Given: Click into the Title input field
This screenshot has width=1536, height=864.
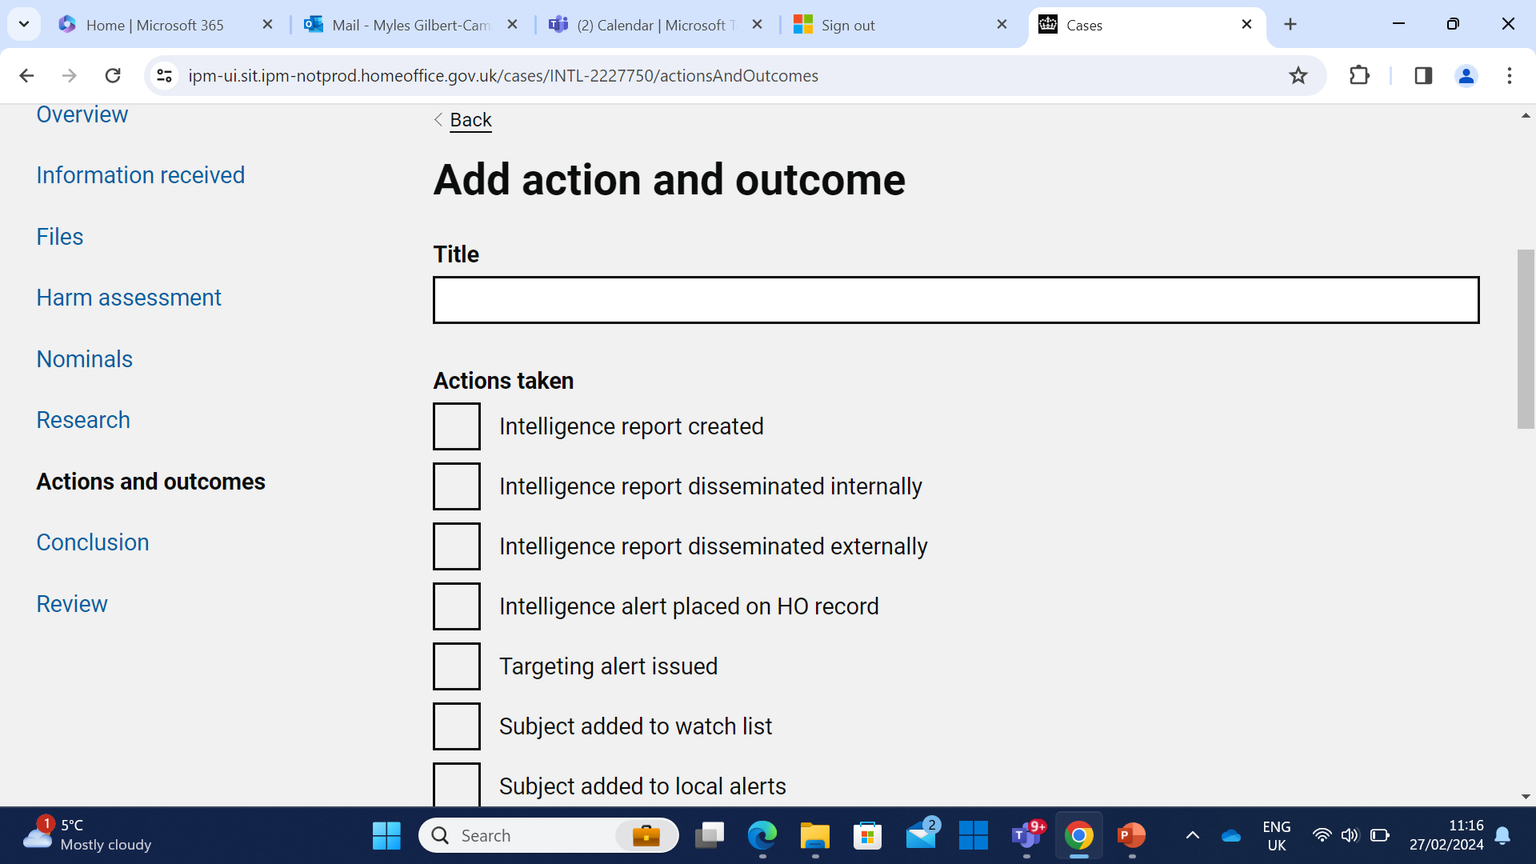Looking at the screenshot, I should [x=956, y=300].
